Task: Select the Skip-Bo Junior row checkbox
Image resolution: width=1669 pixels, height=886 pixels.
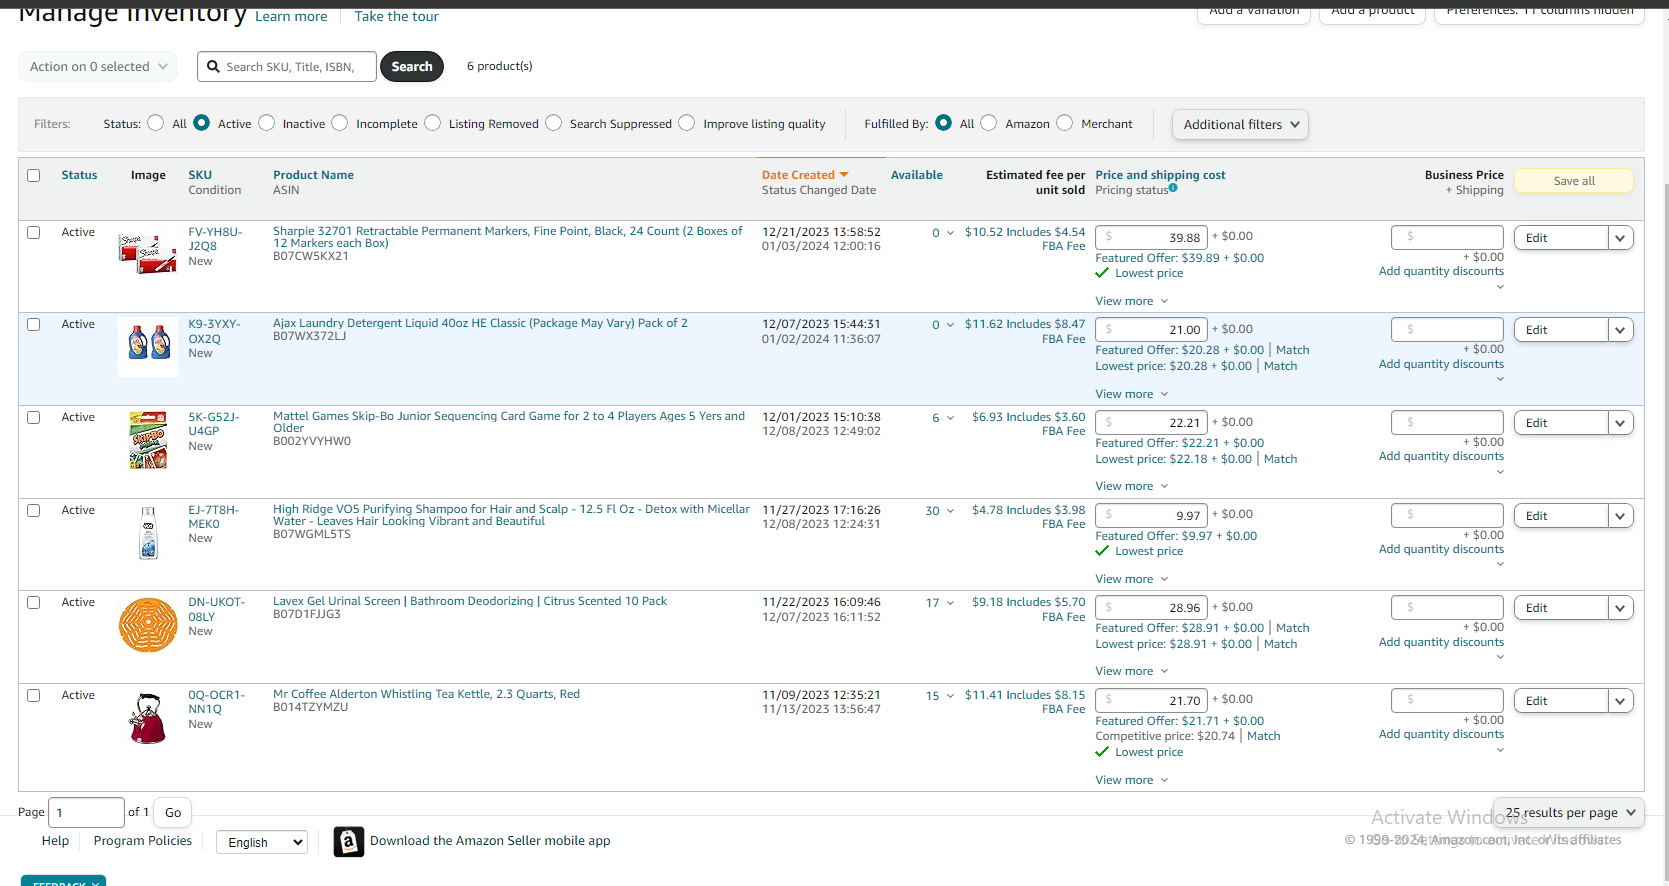Action: click(33, 417)
